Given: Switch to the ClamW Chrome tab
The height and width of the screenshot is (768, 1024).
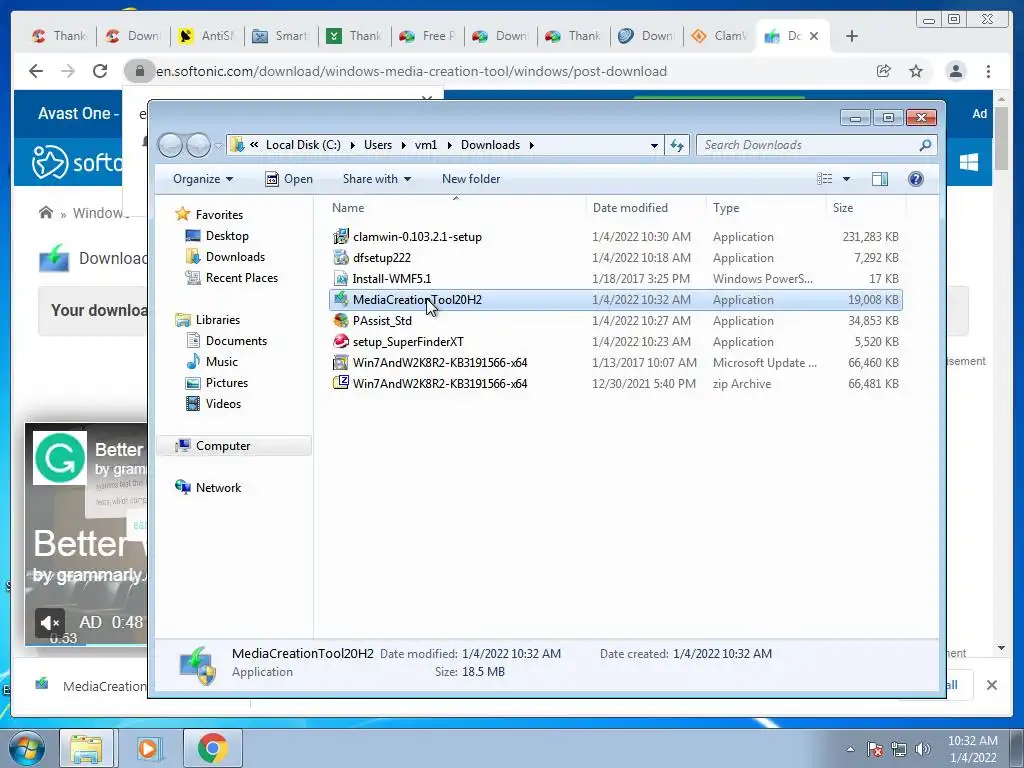Looking at the screenshot, I should pos(718,36).
